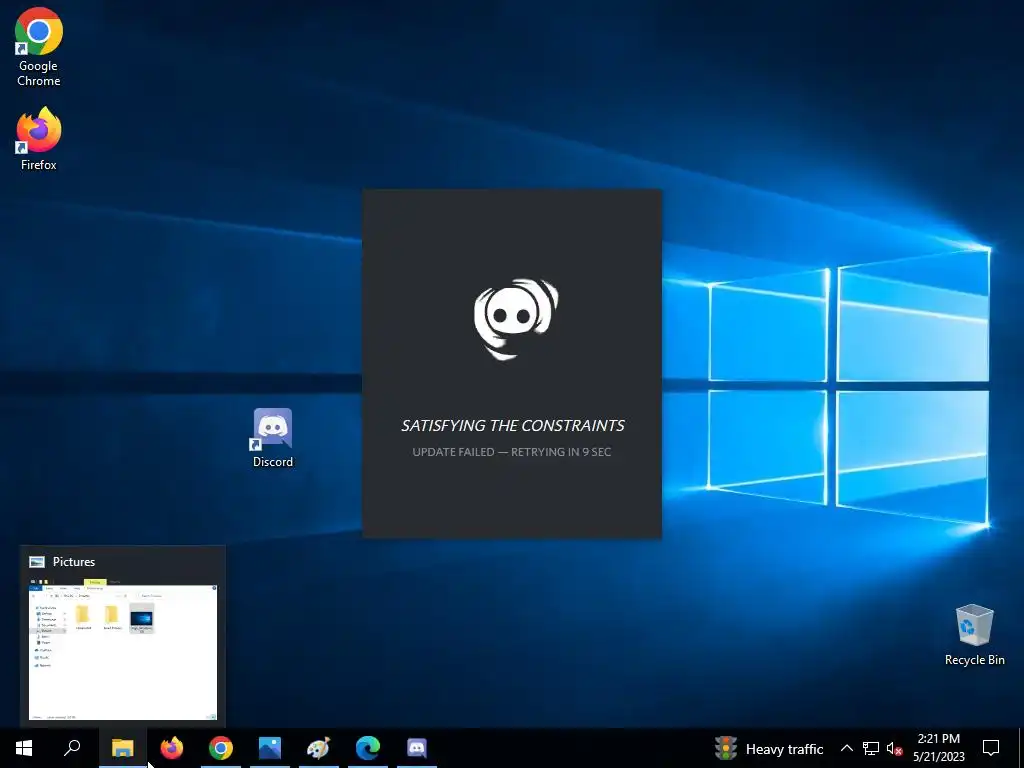This screenshot has height=768, width=1024.
Task: Click File Explorer taskbar icon
Action: tap(122, 748)
